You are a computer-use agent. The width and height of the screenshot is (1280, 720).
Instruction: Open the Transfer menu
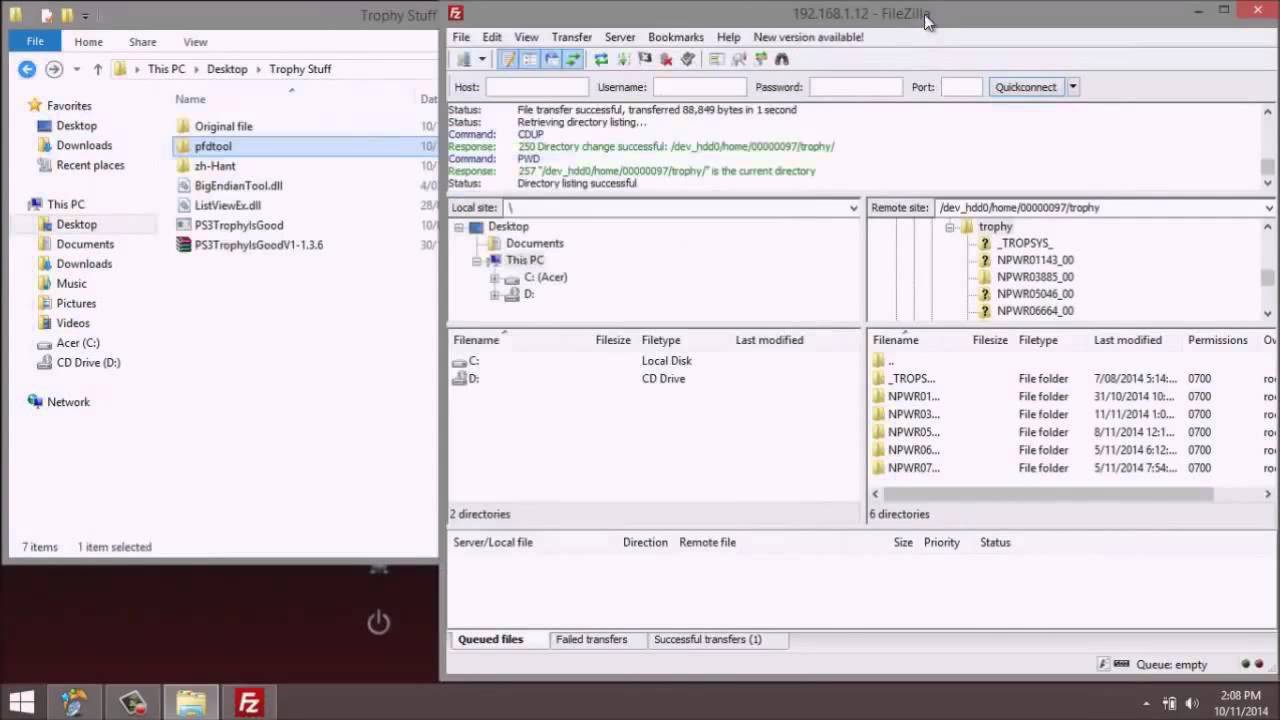click(572, 37)
